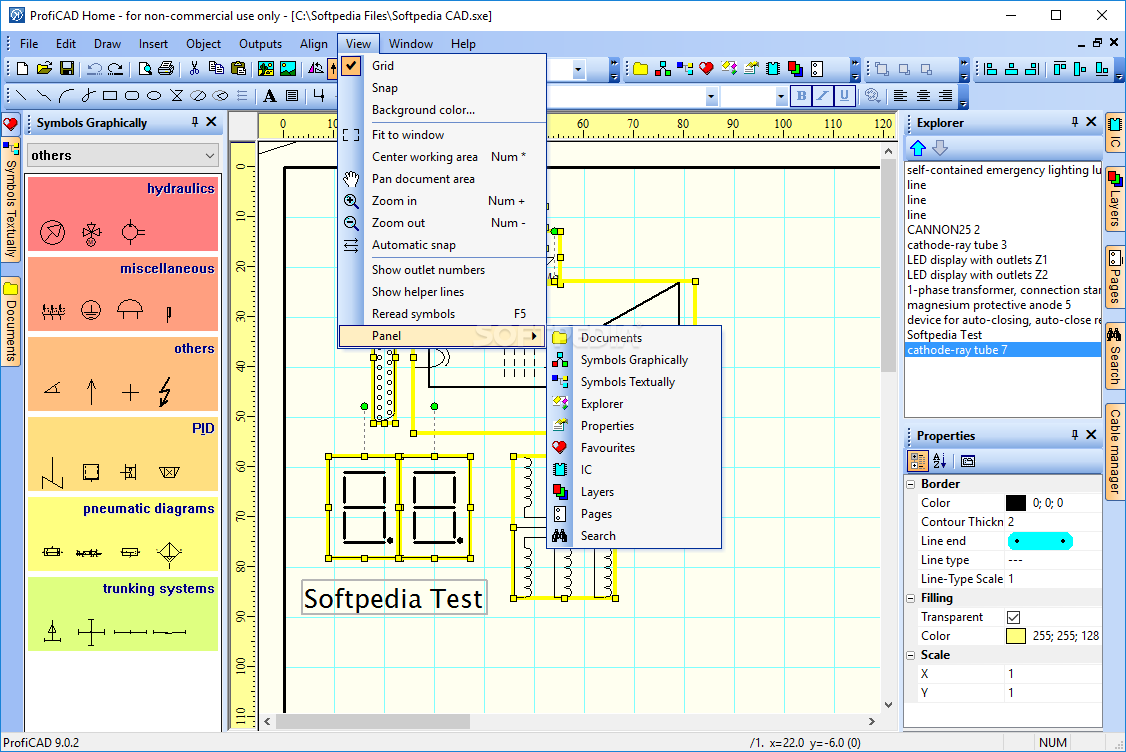1126x752 pixels.
Task: Click the yellow Filling color swatch
Action: 1015,636
